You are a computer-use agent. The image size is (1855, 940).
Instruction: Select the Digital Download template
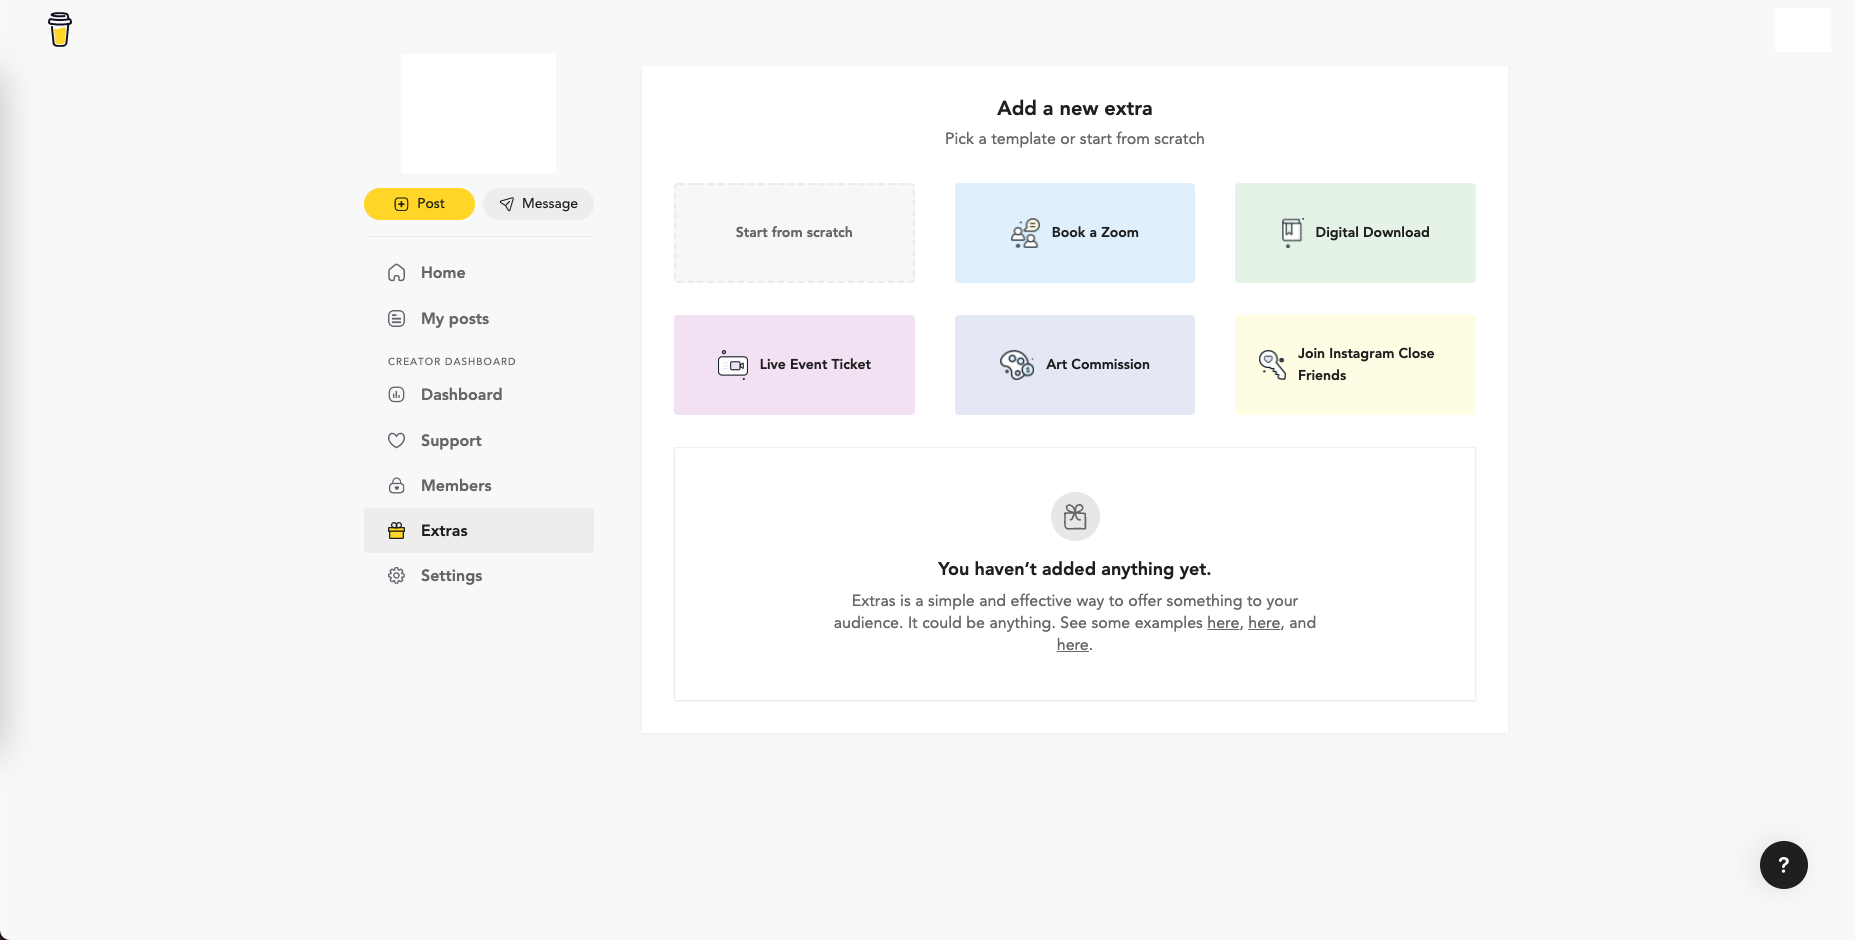pos(1355,233)
